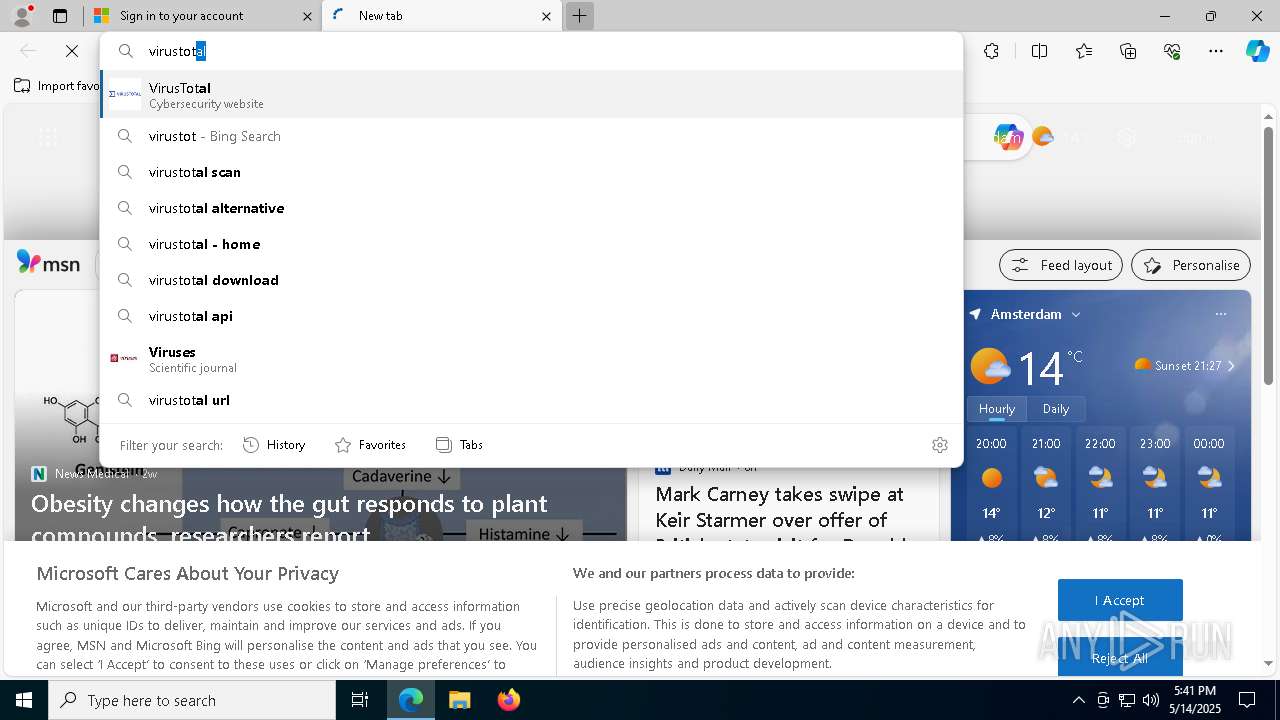Screen dimensions: 1280x720
Task: Open the notifications center icon
Action: tap(1247, 700)
